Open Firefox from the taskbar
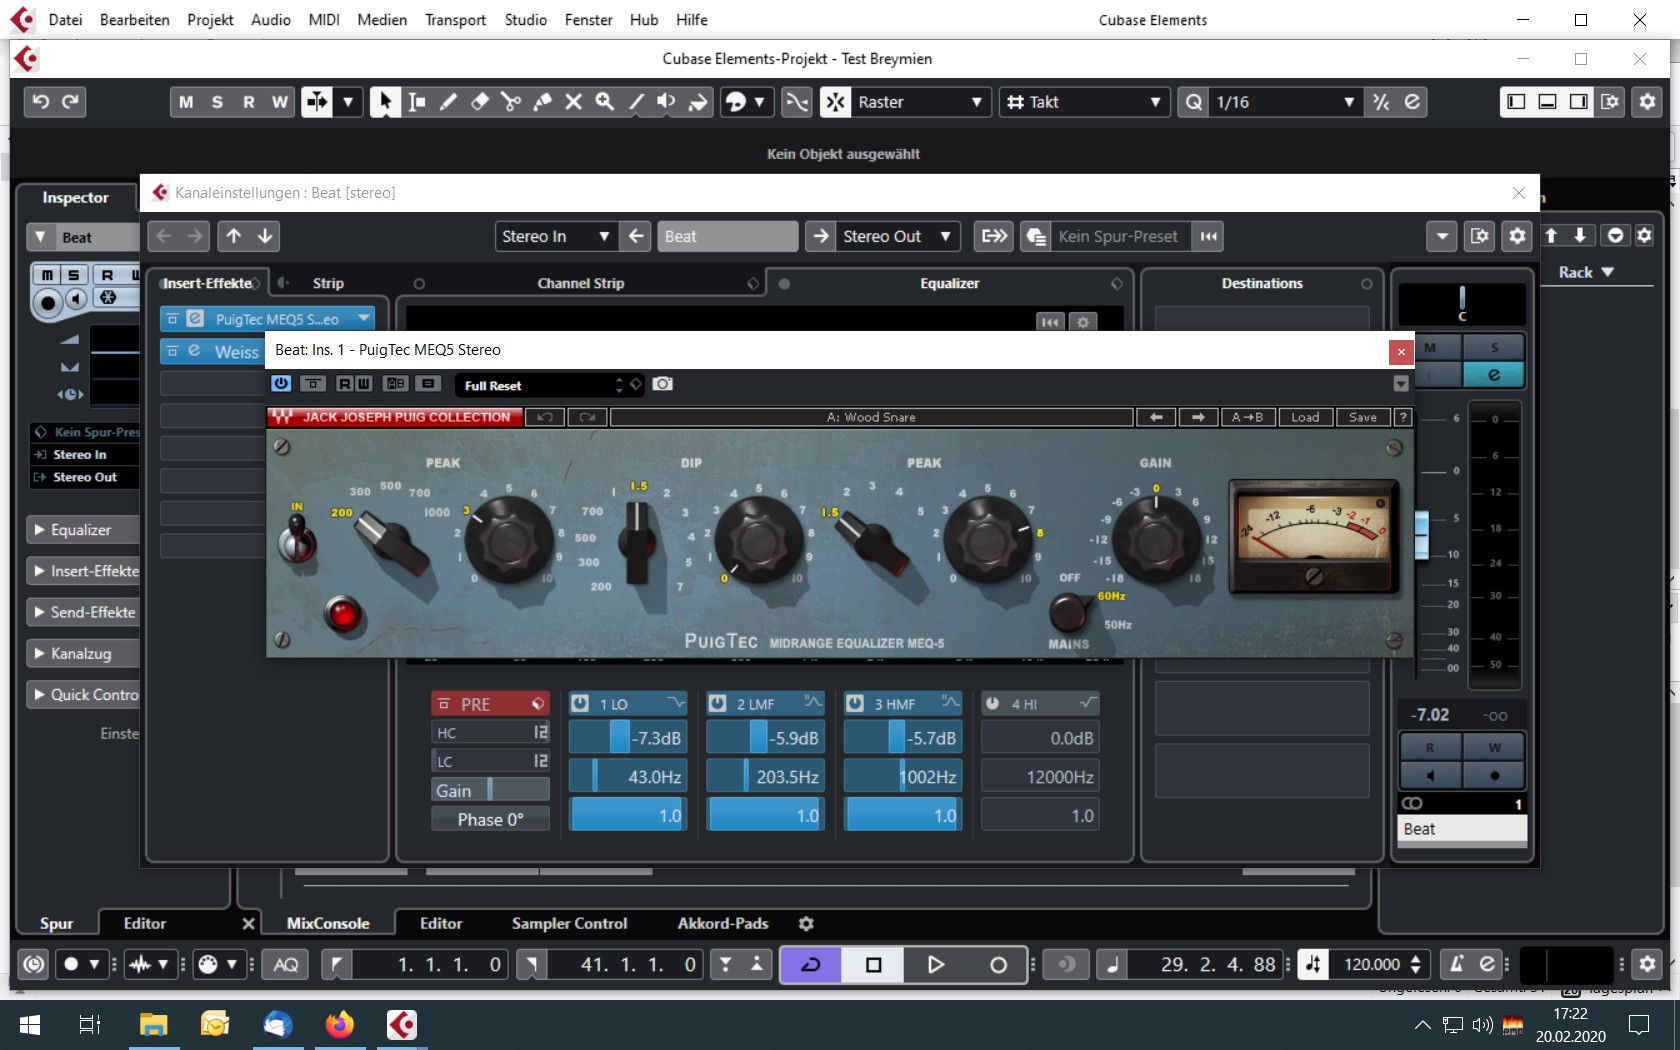The image size is (1680, 1050). click(x=340, y=1025)
